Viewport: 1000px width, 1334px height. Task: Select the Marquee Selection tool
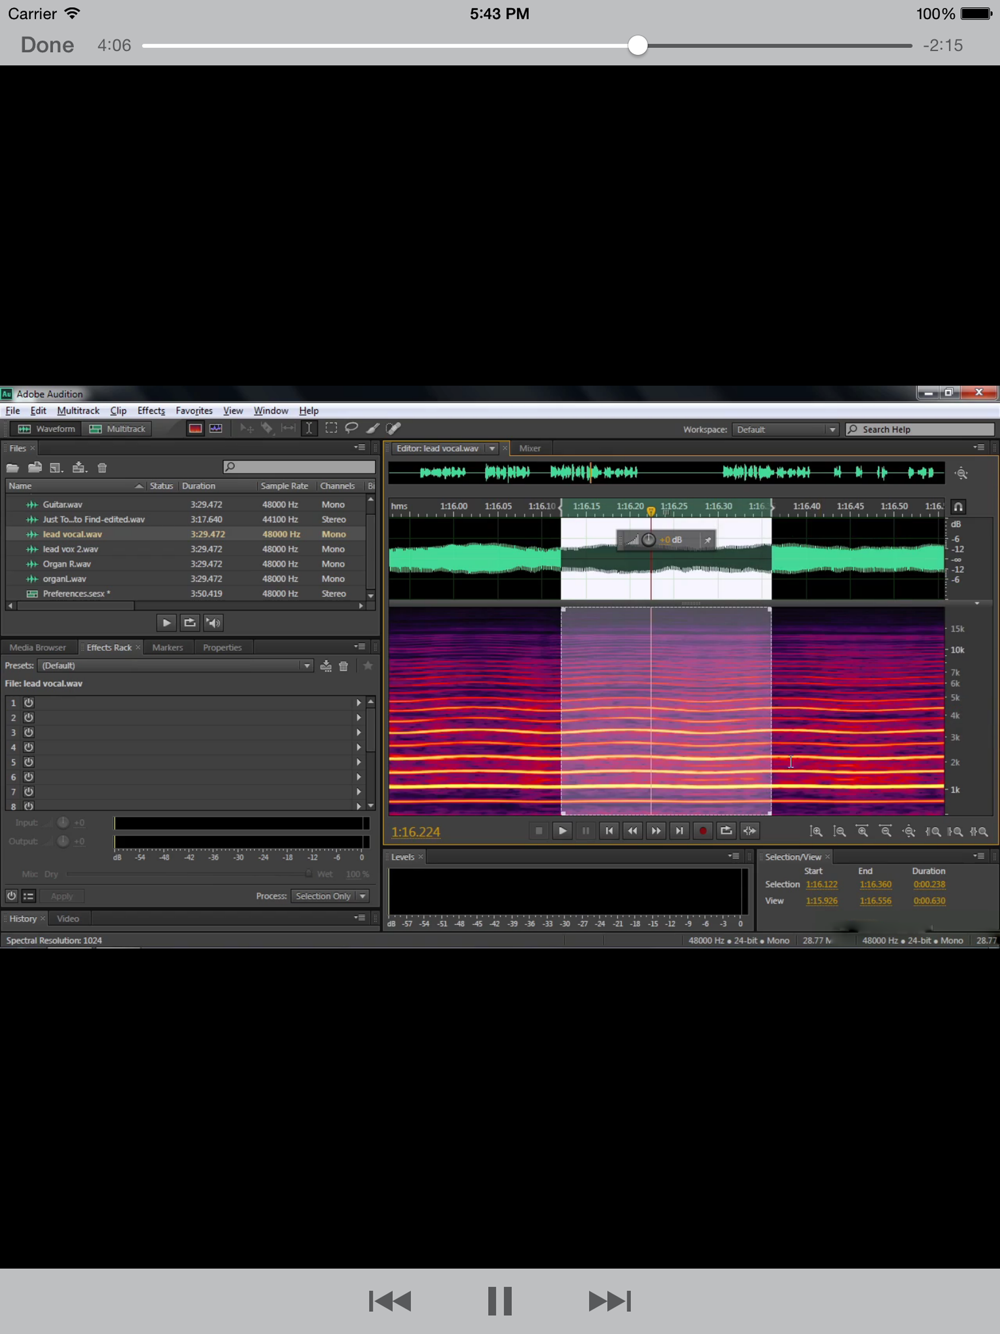pos(331,429)
